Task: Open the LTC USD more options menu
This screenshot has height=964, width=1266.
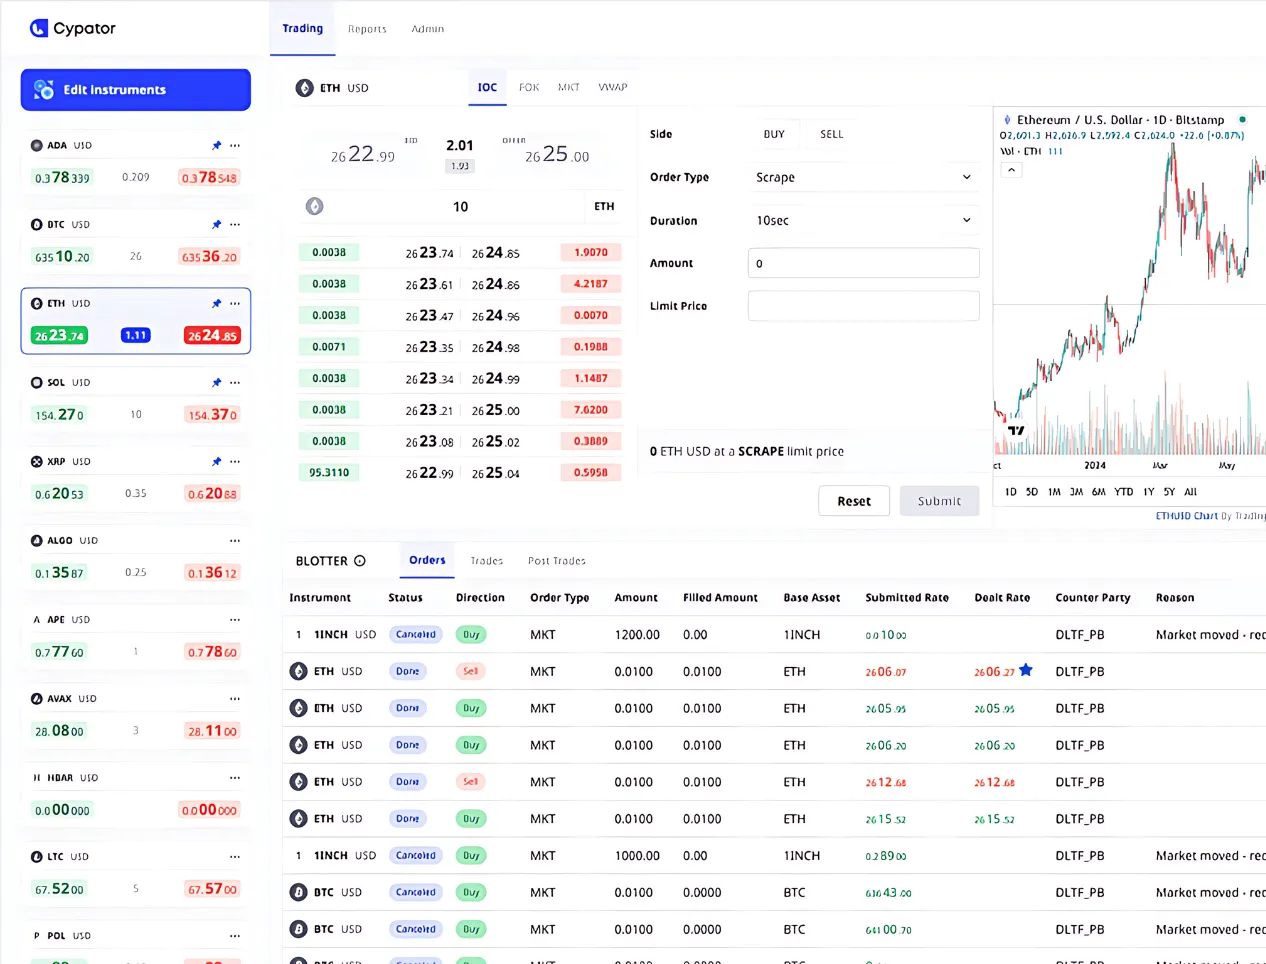Action: coord(235,856)
